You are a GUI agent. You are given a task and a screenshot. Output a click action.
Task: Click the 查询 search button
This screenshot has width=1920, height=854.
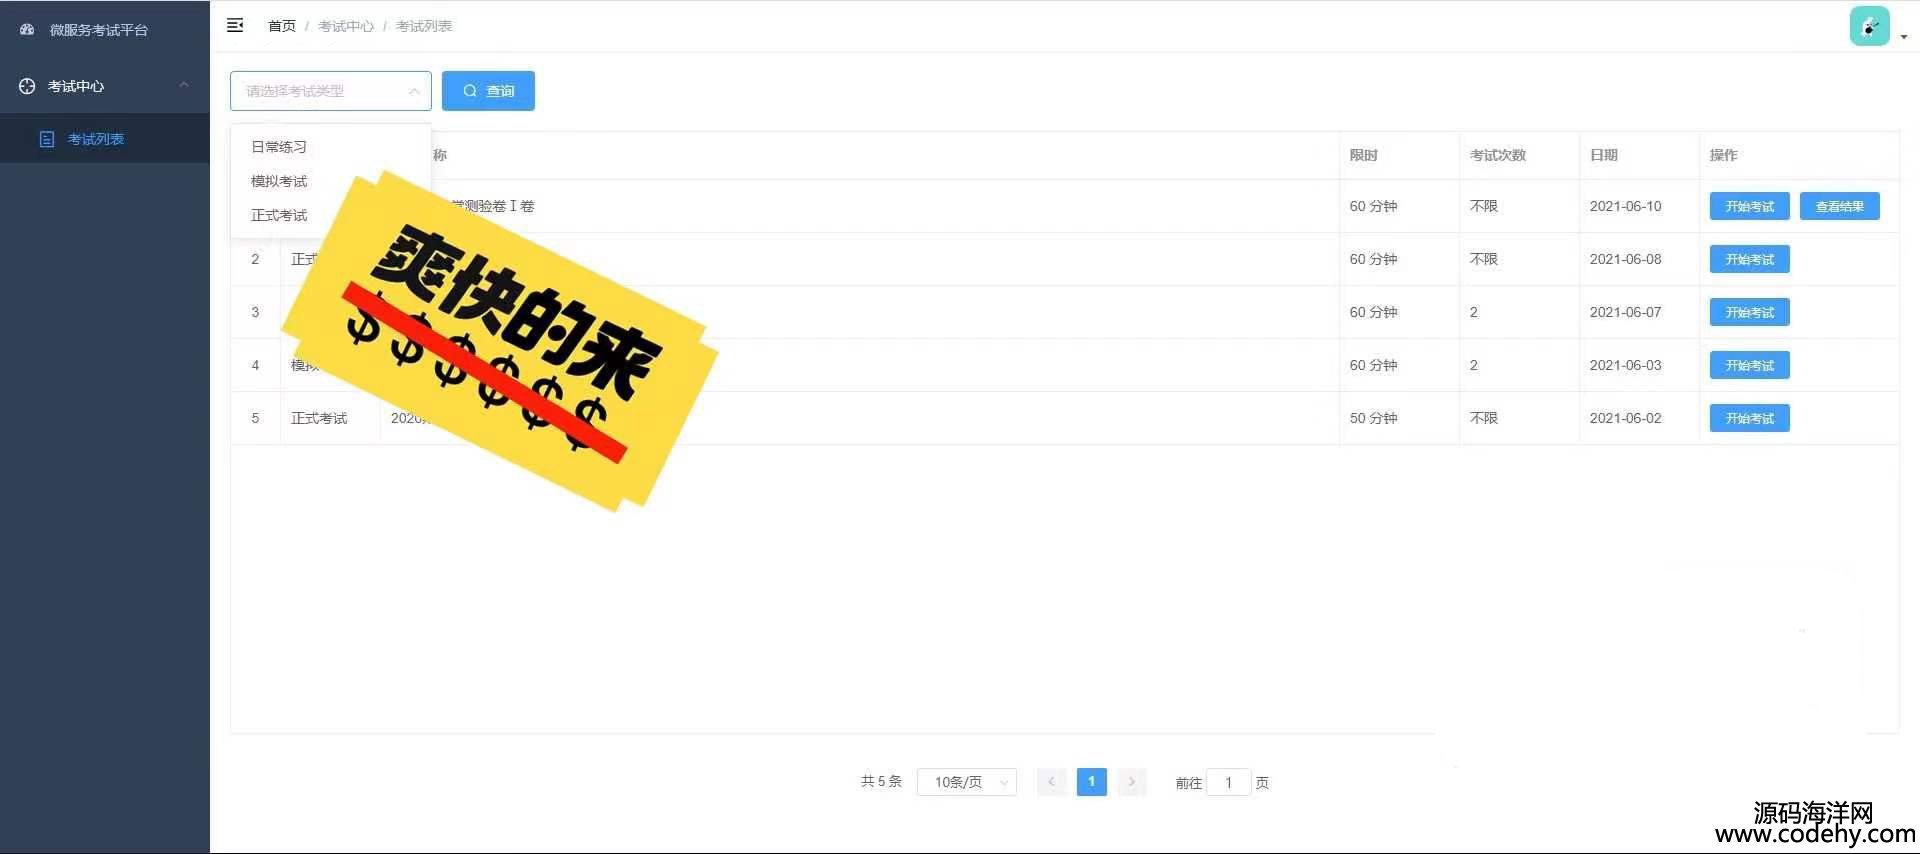[488, 91]
